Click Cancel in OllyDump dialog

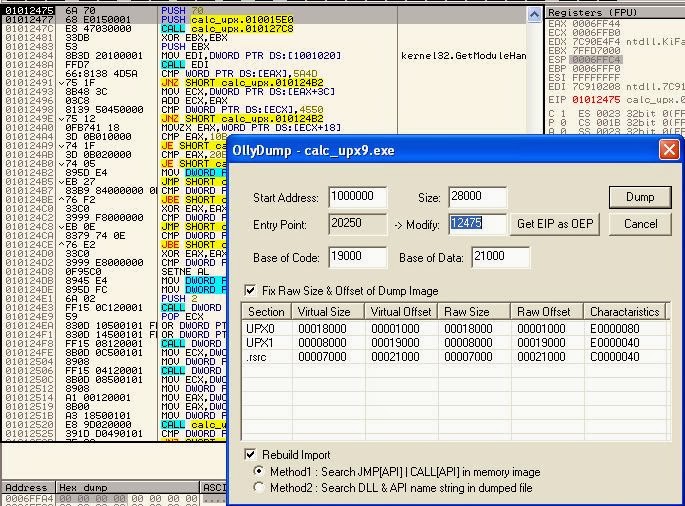tap(640, 224)
